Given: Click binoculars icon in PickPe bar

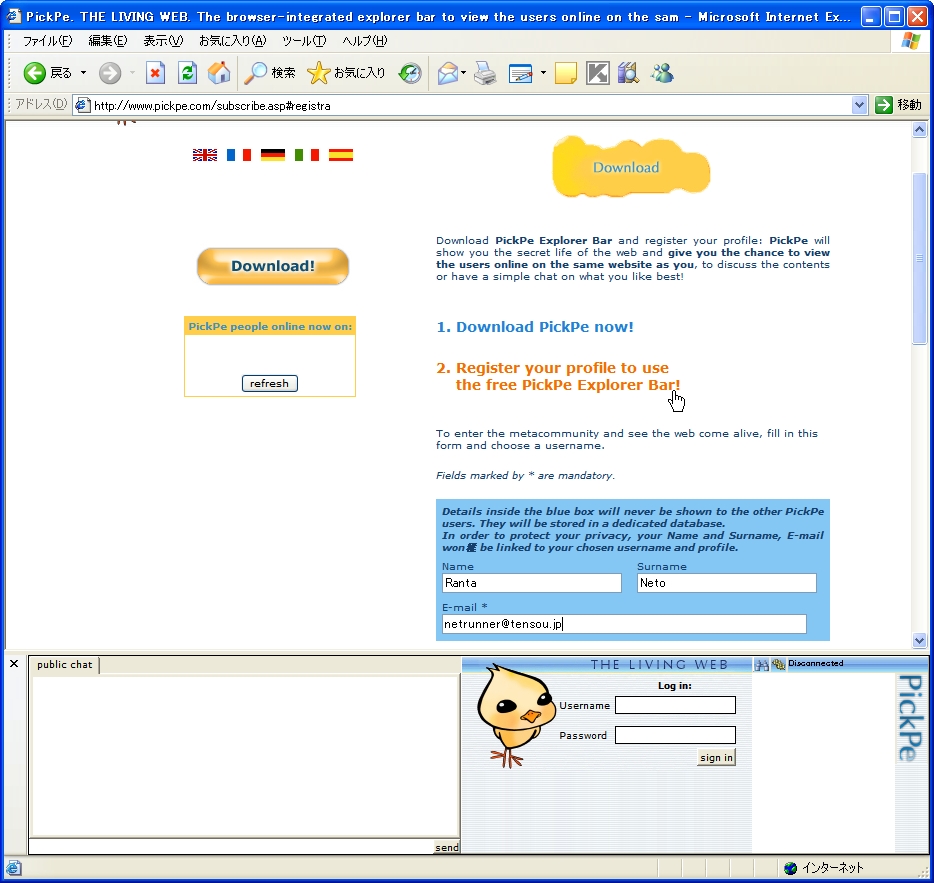Looking at the screenshot, I should pyautogui.click(x=761, y=664).
